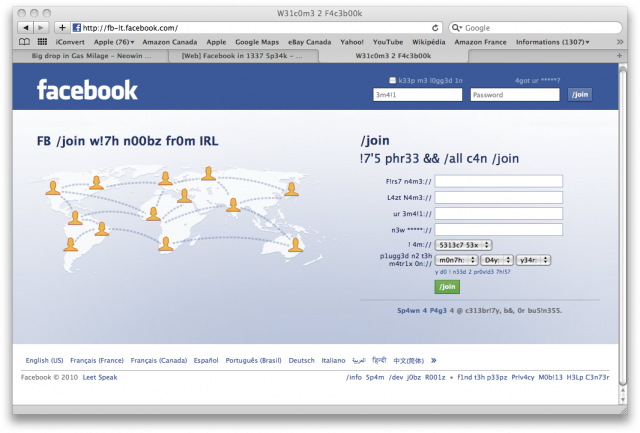Open the eBay Canada bookmark
640x433 pixels.
(309, 42)
